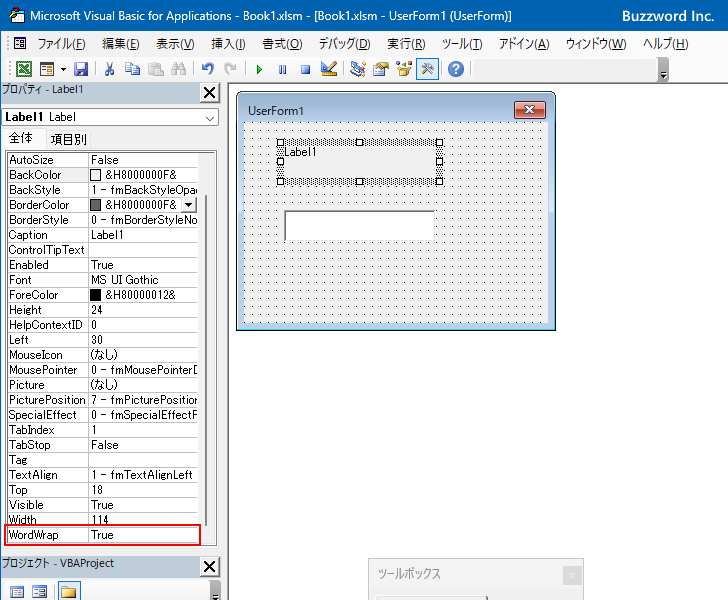Open the デバッグ(D) menu
The width and height of the screenshot is (728, 600).
(344, 44)
